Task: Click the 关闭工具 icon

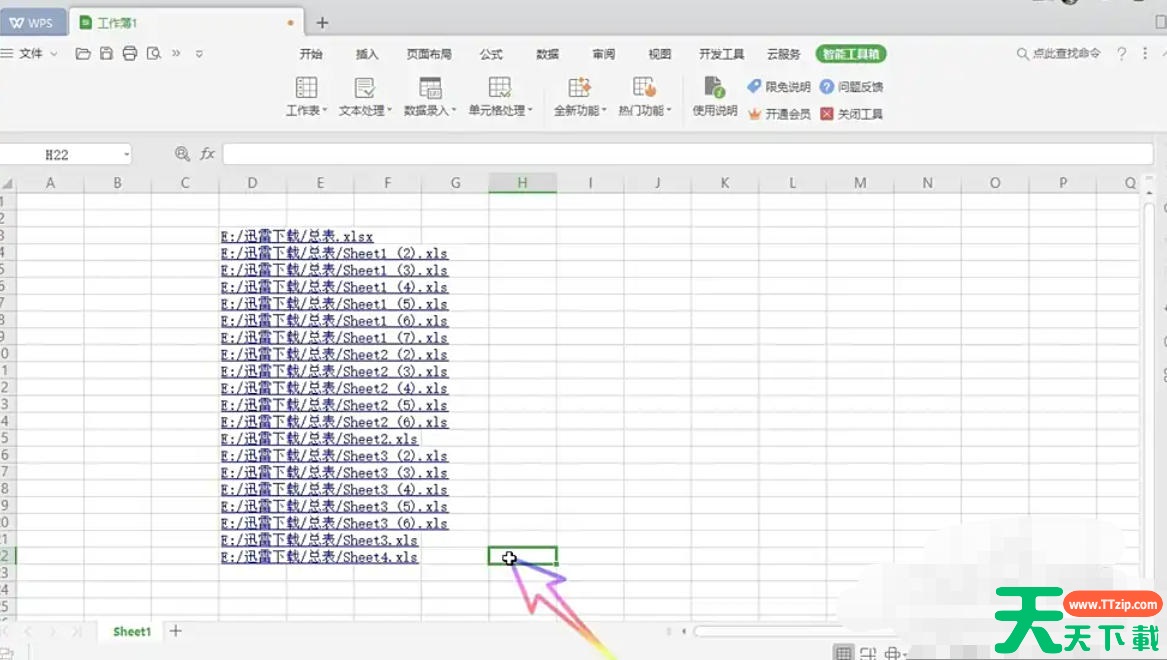Action: [x=828, y=113]
